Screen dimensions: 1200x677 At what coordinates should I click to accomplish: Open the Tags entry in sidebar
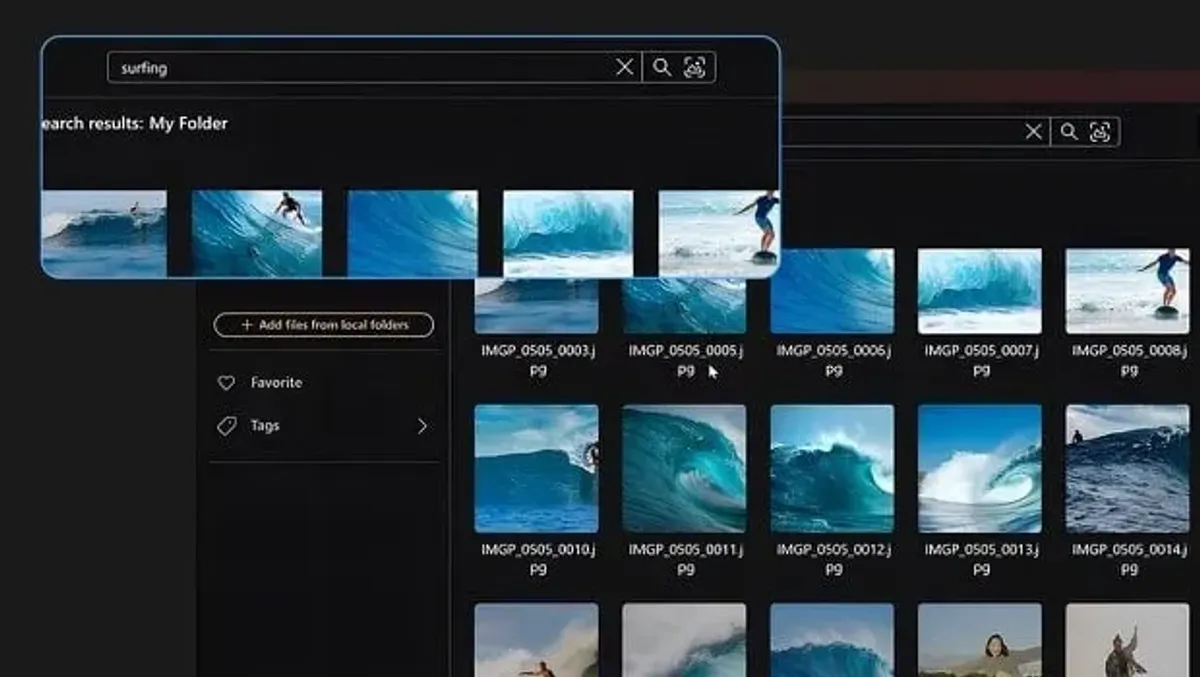click(x=325, y=426)
